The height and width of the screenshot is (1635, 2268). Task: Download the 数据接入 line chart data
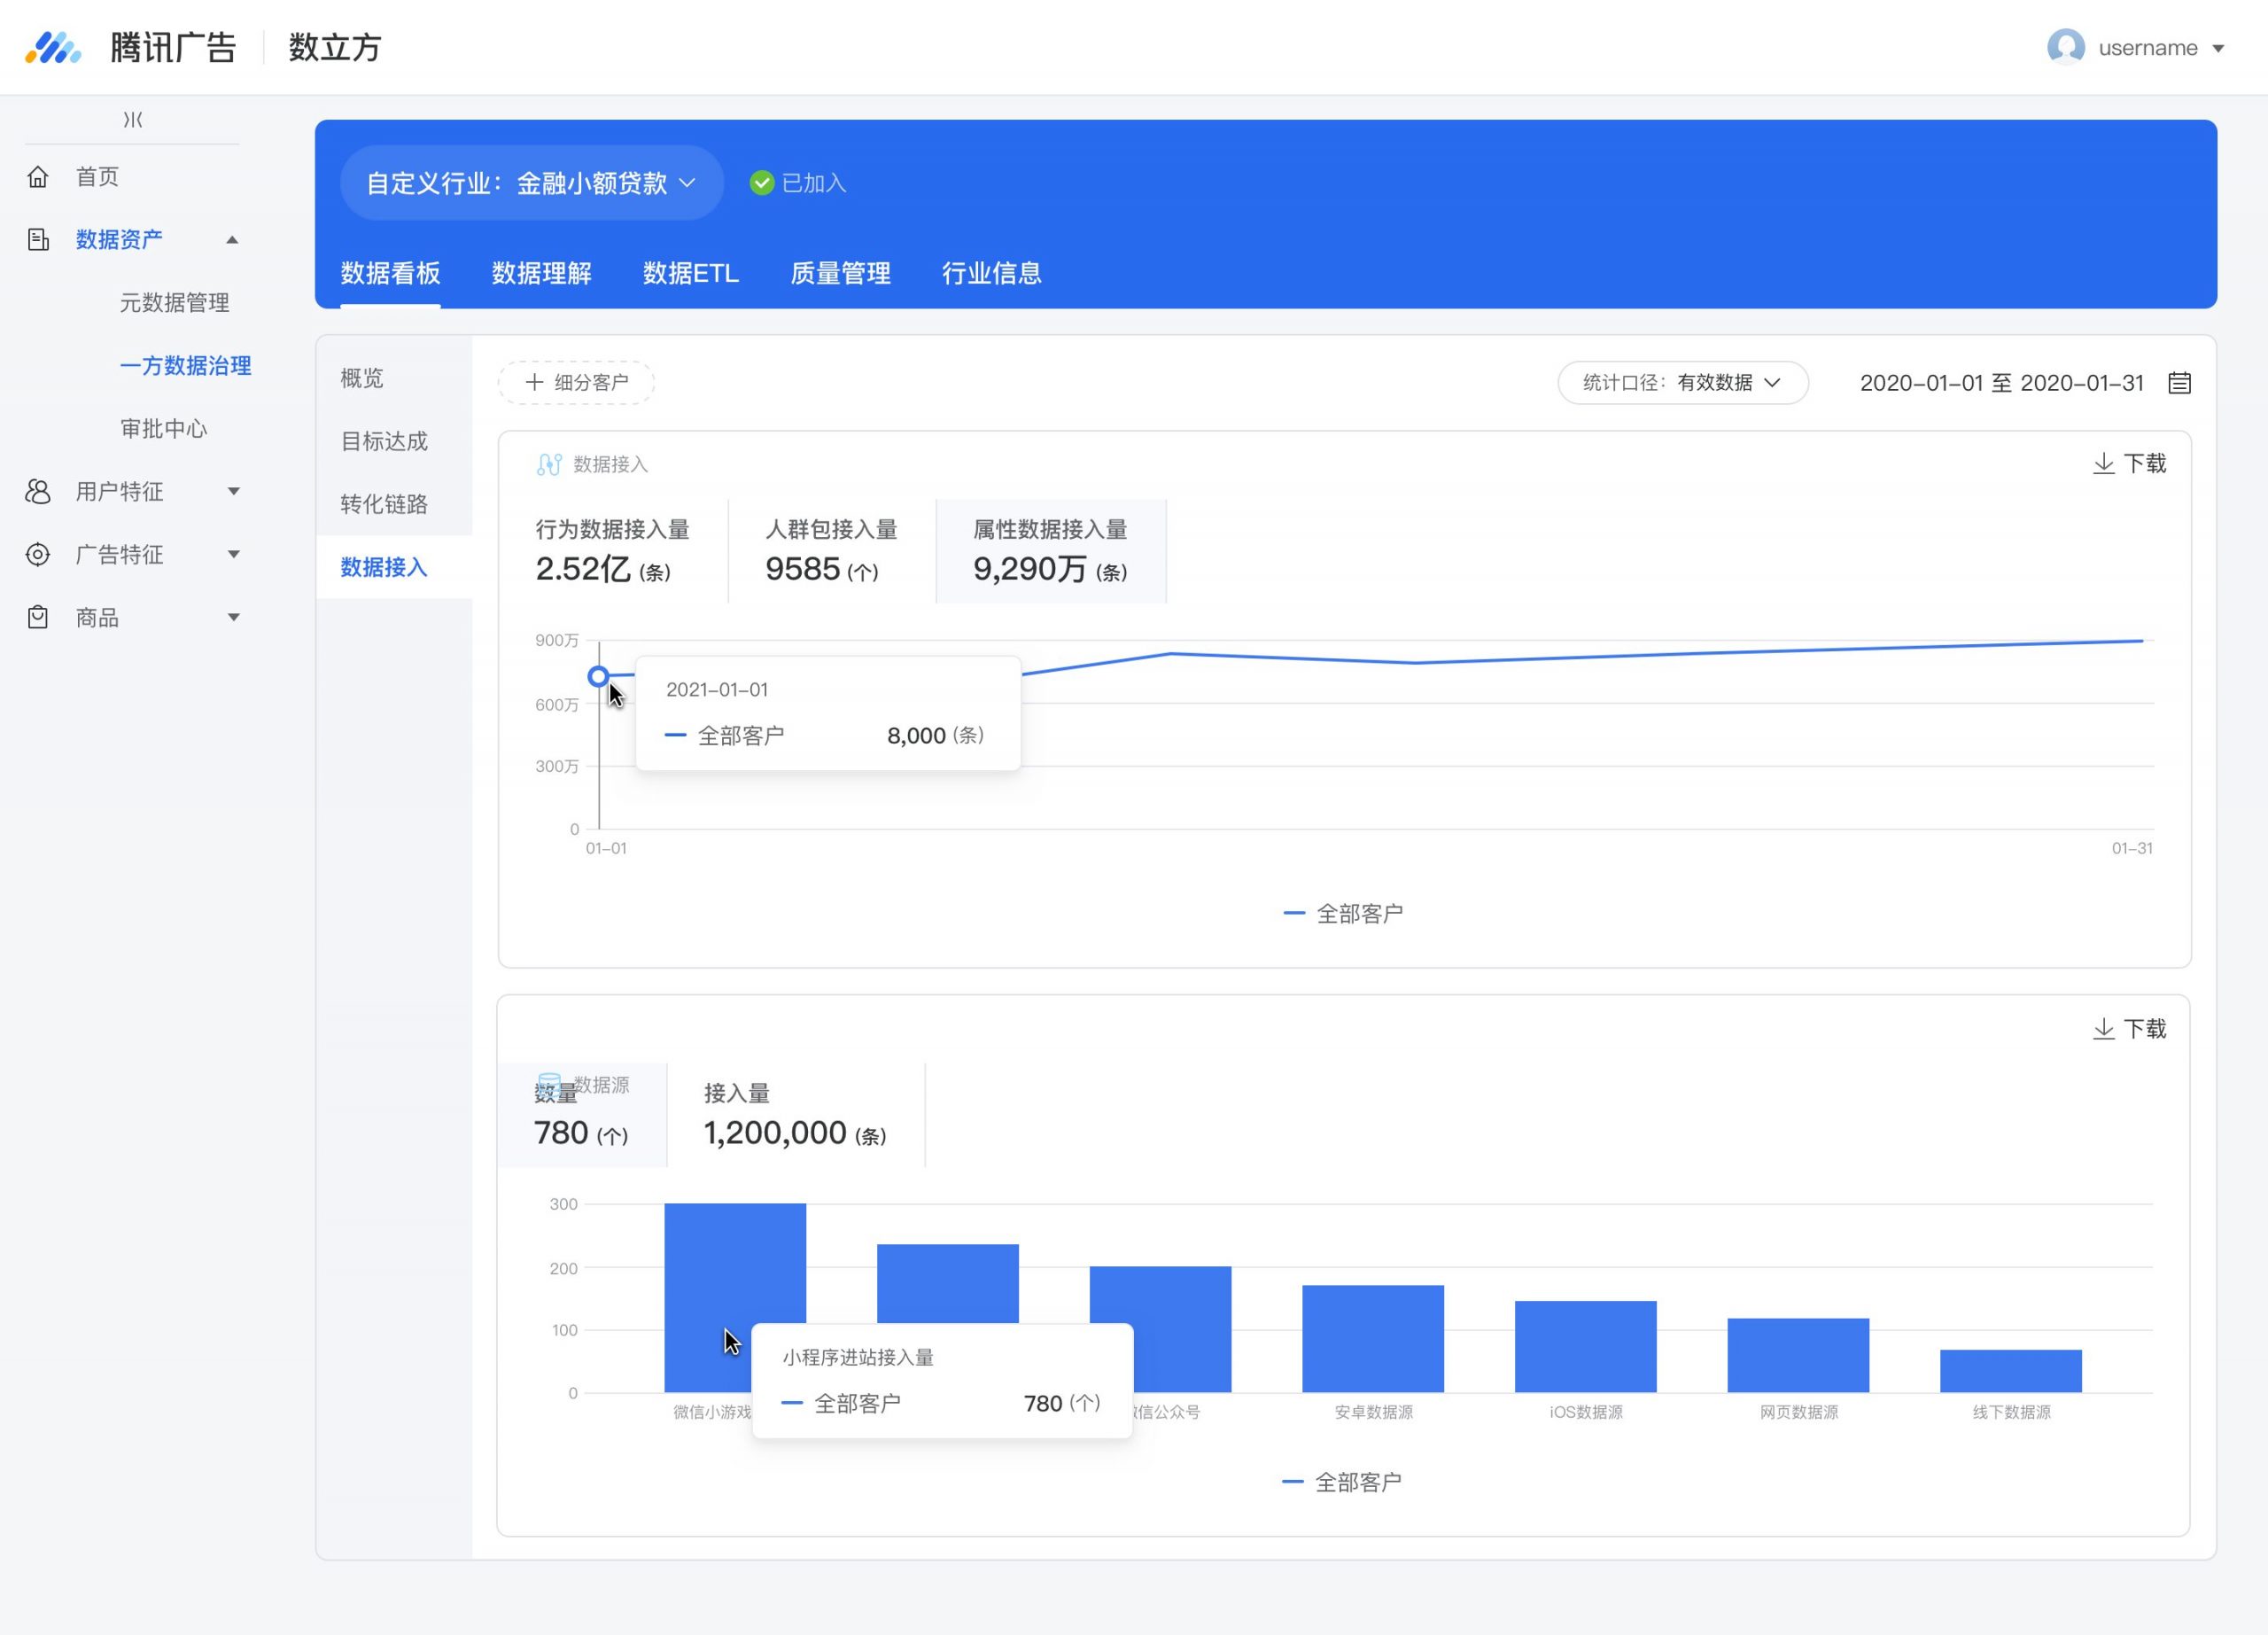[x=2130, y=464]
